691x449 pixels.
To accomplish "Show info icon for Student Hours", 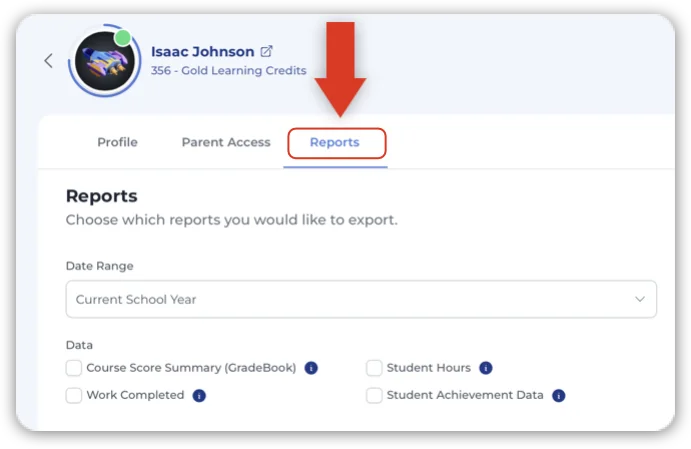I will point(486,368).
